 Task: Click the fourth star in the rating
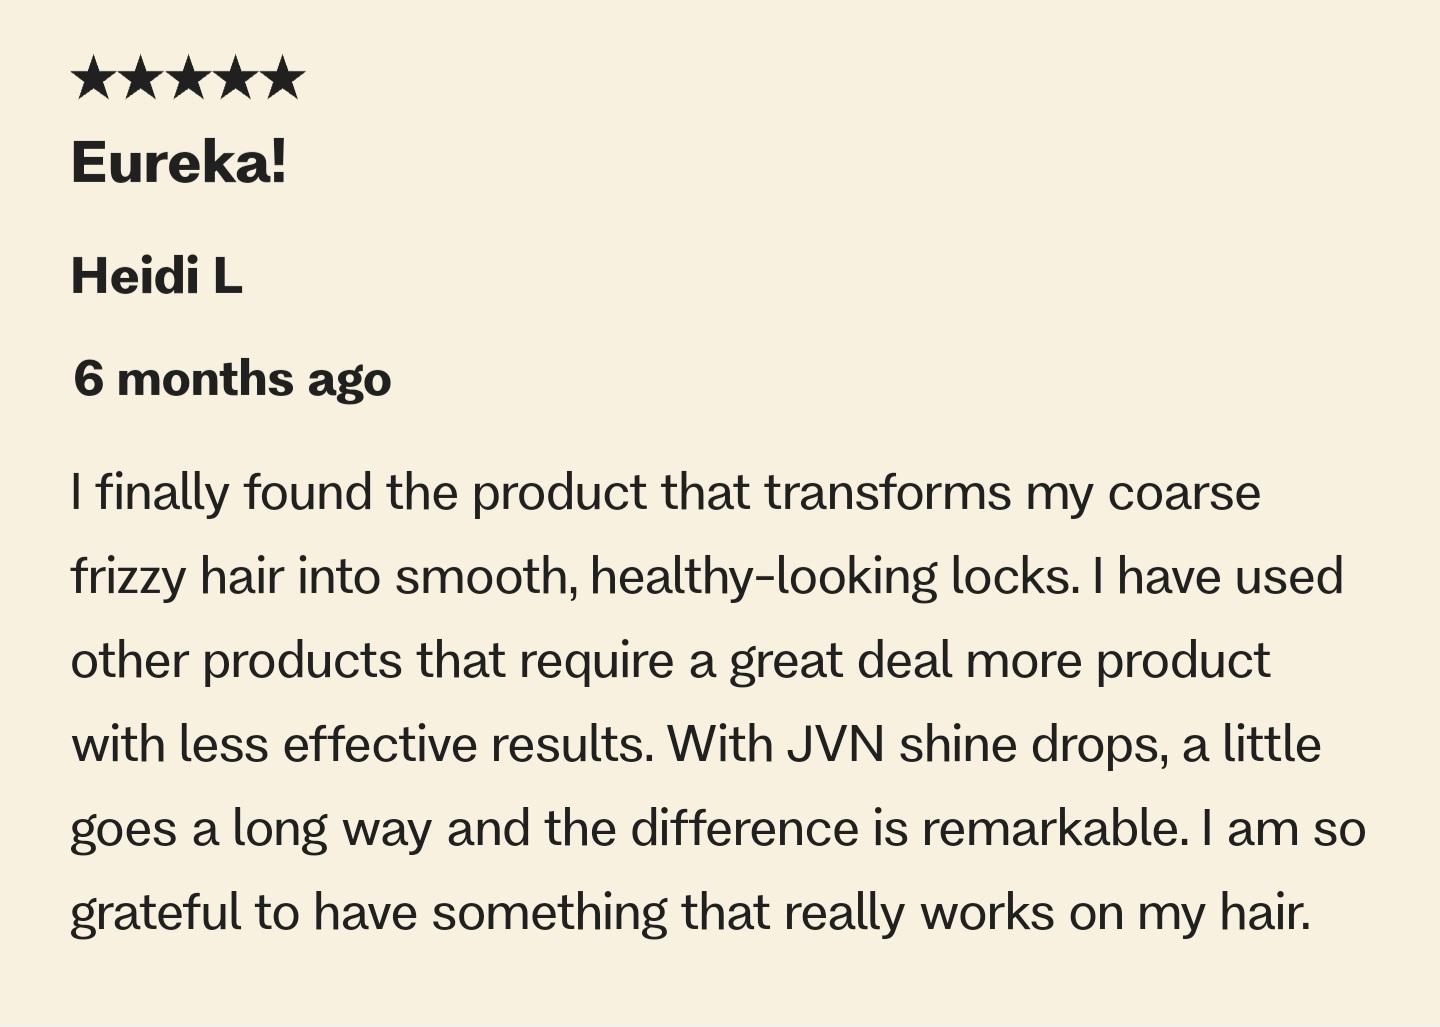point(235,78)
